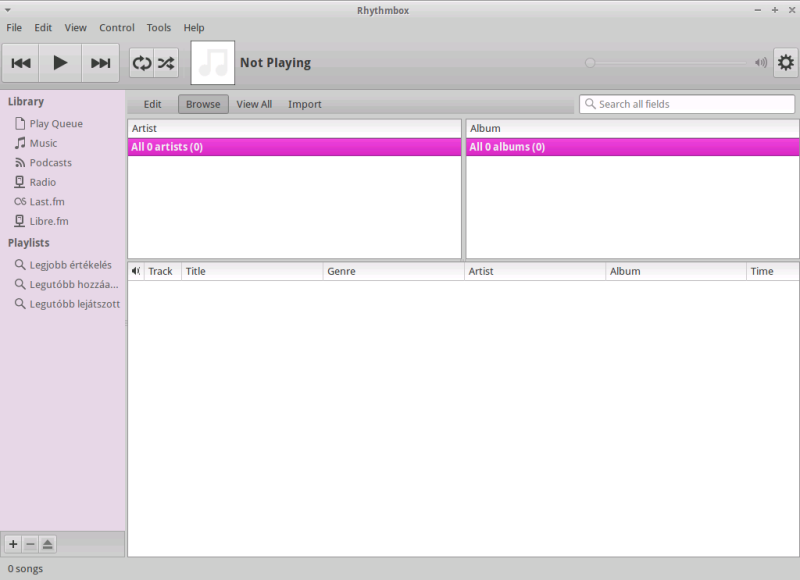Click the eject button

[47, 544]
